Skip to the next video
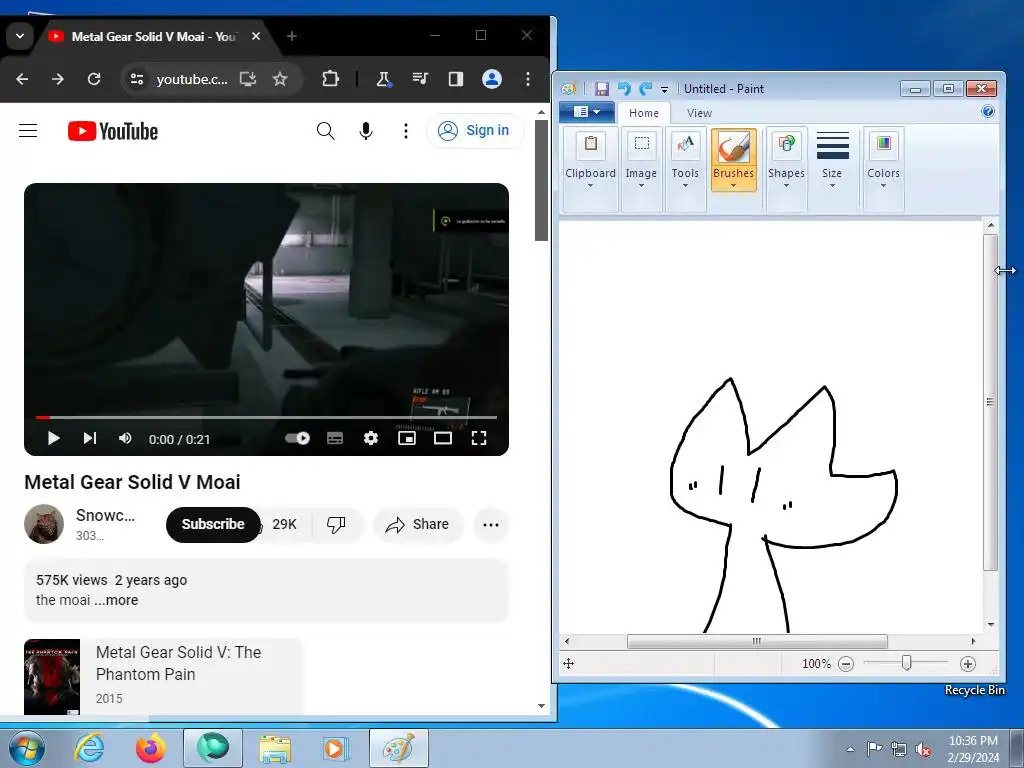The width and height of the screenshot is (1024, 768). [90, 438]
